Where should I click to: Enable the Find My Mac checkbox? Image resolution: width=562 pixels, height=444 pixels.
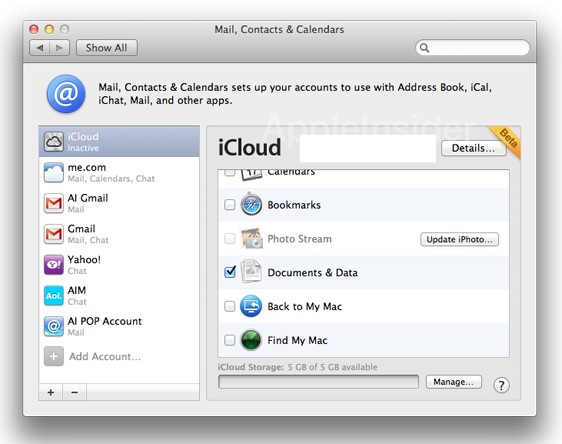click(x=229, y=340)
